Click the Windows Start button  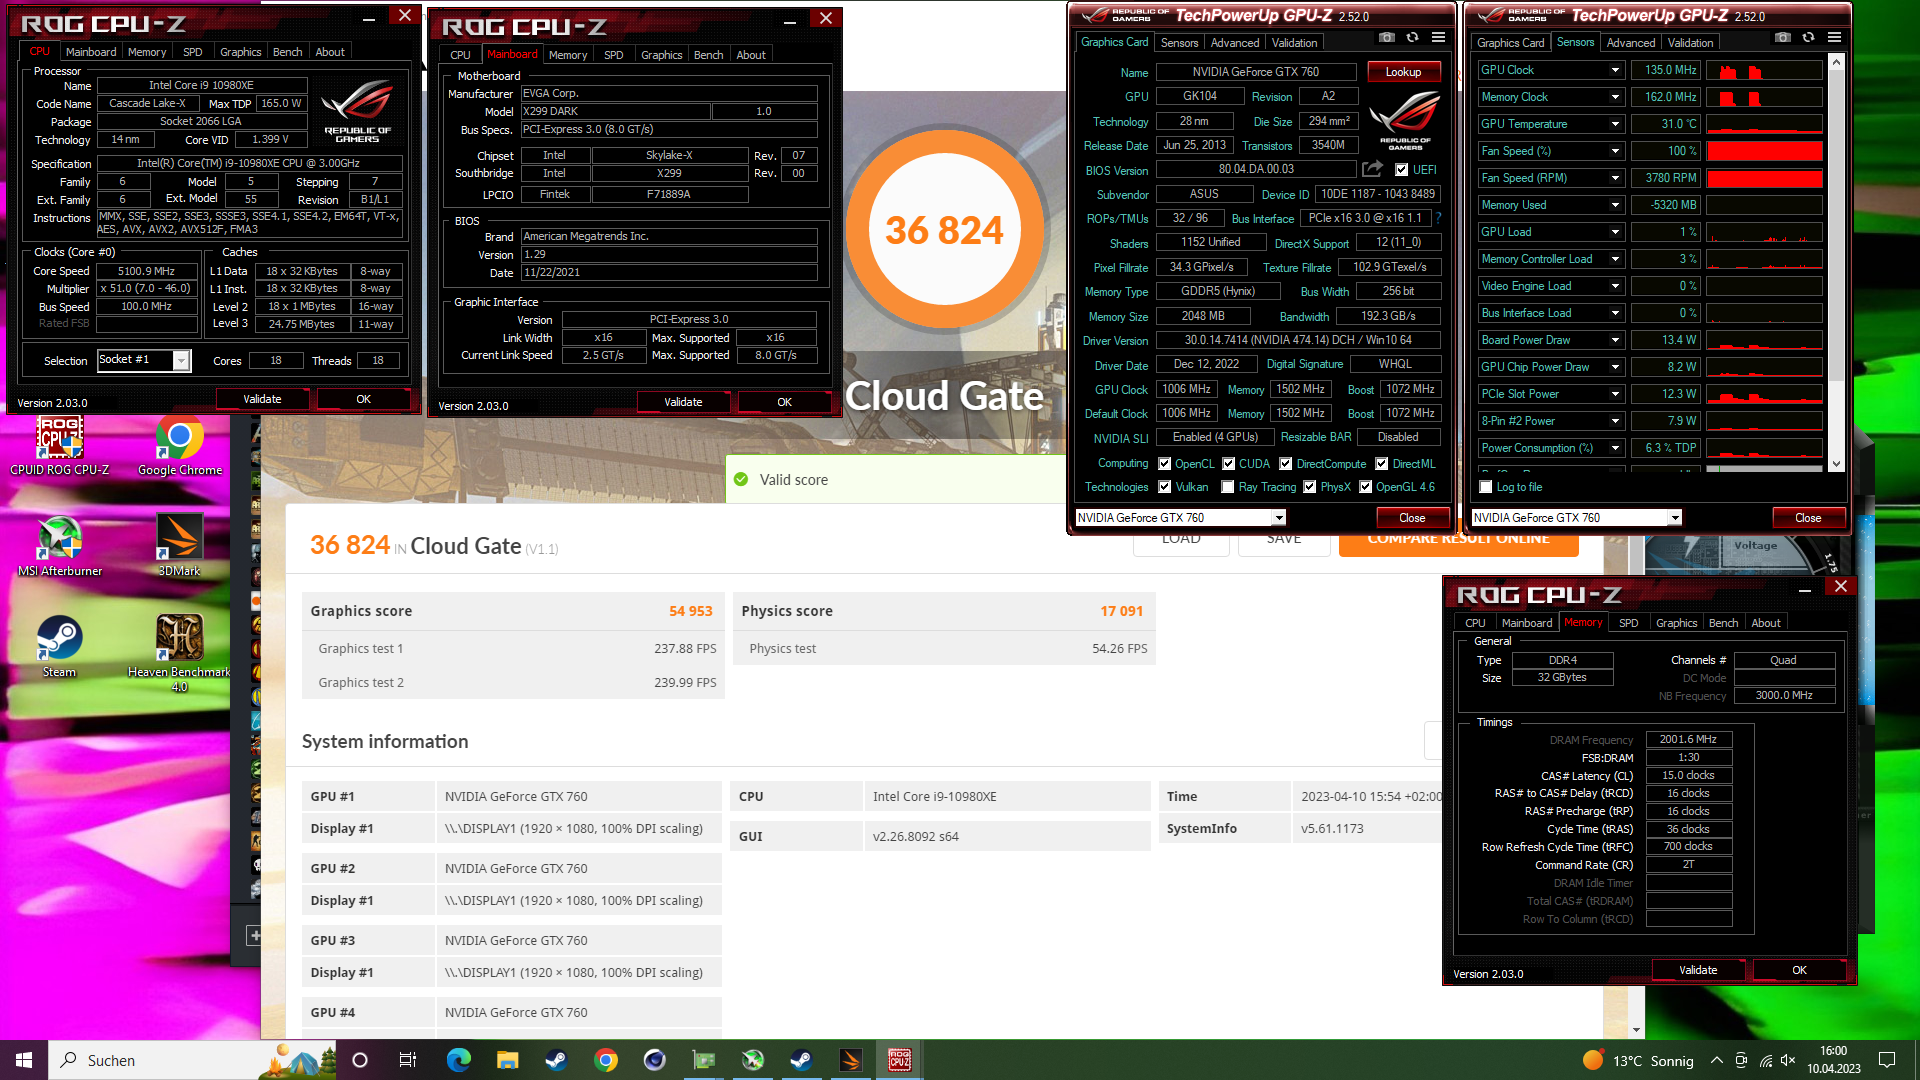(24, 1060)
